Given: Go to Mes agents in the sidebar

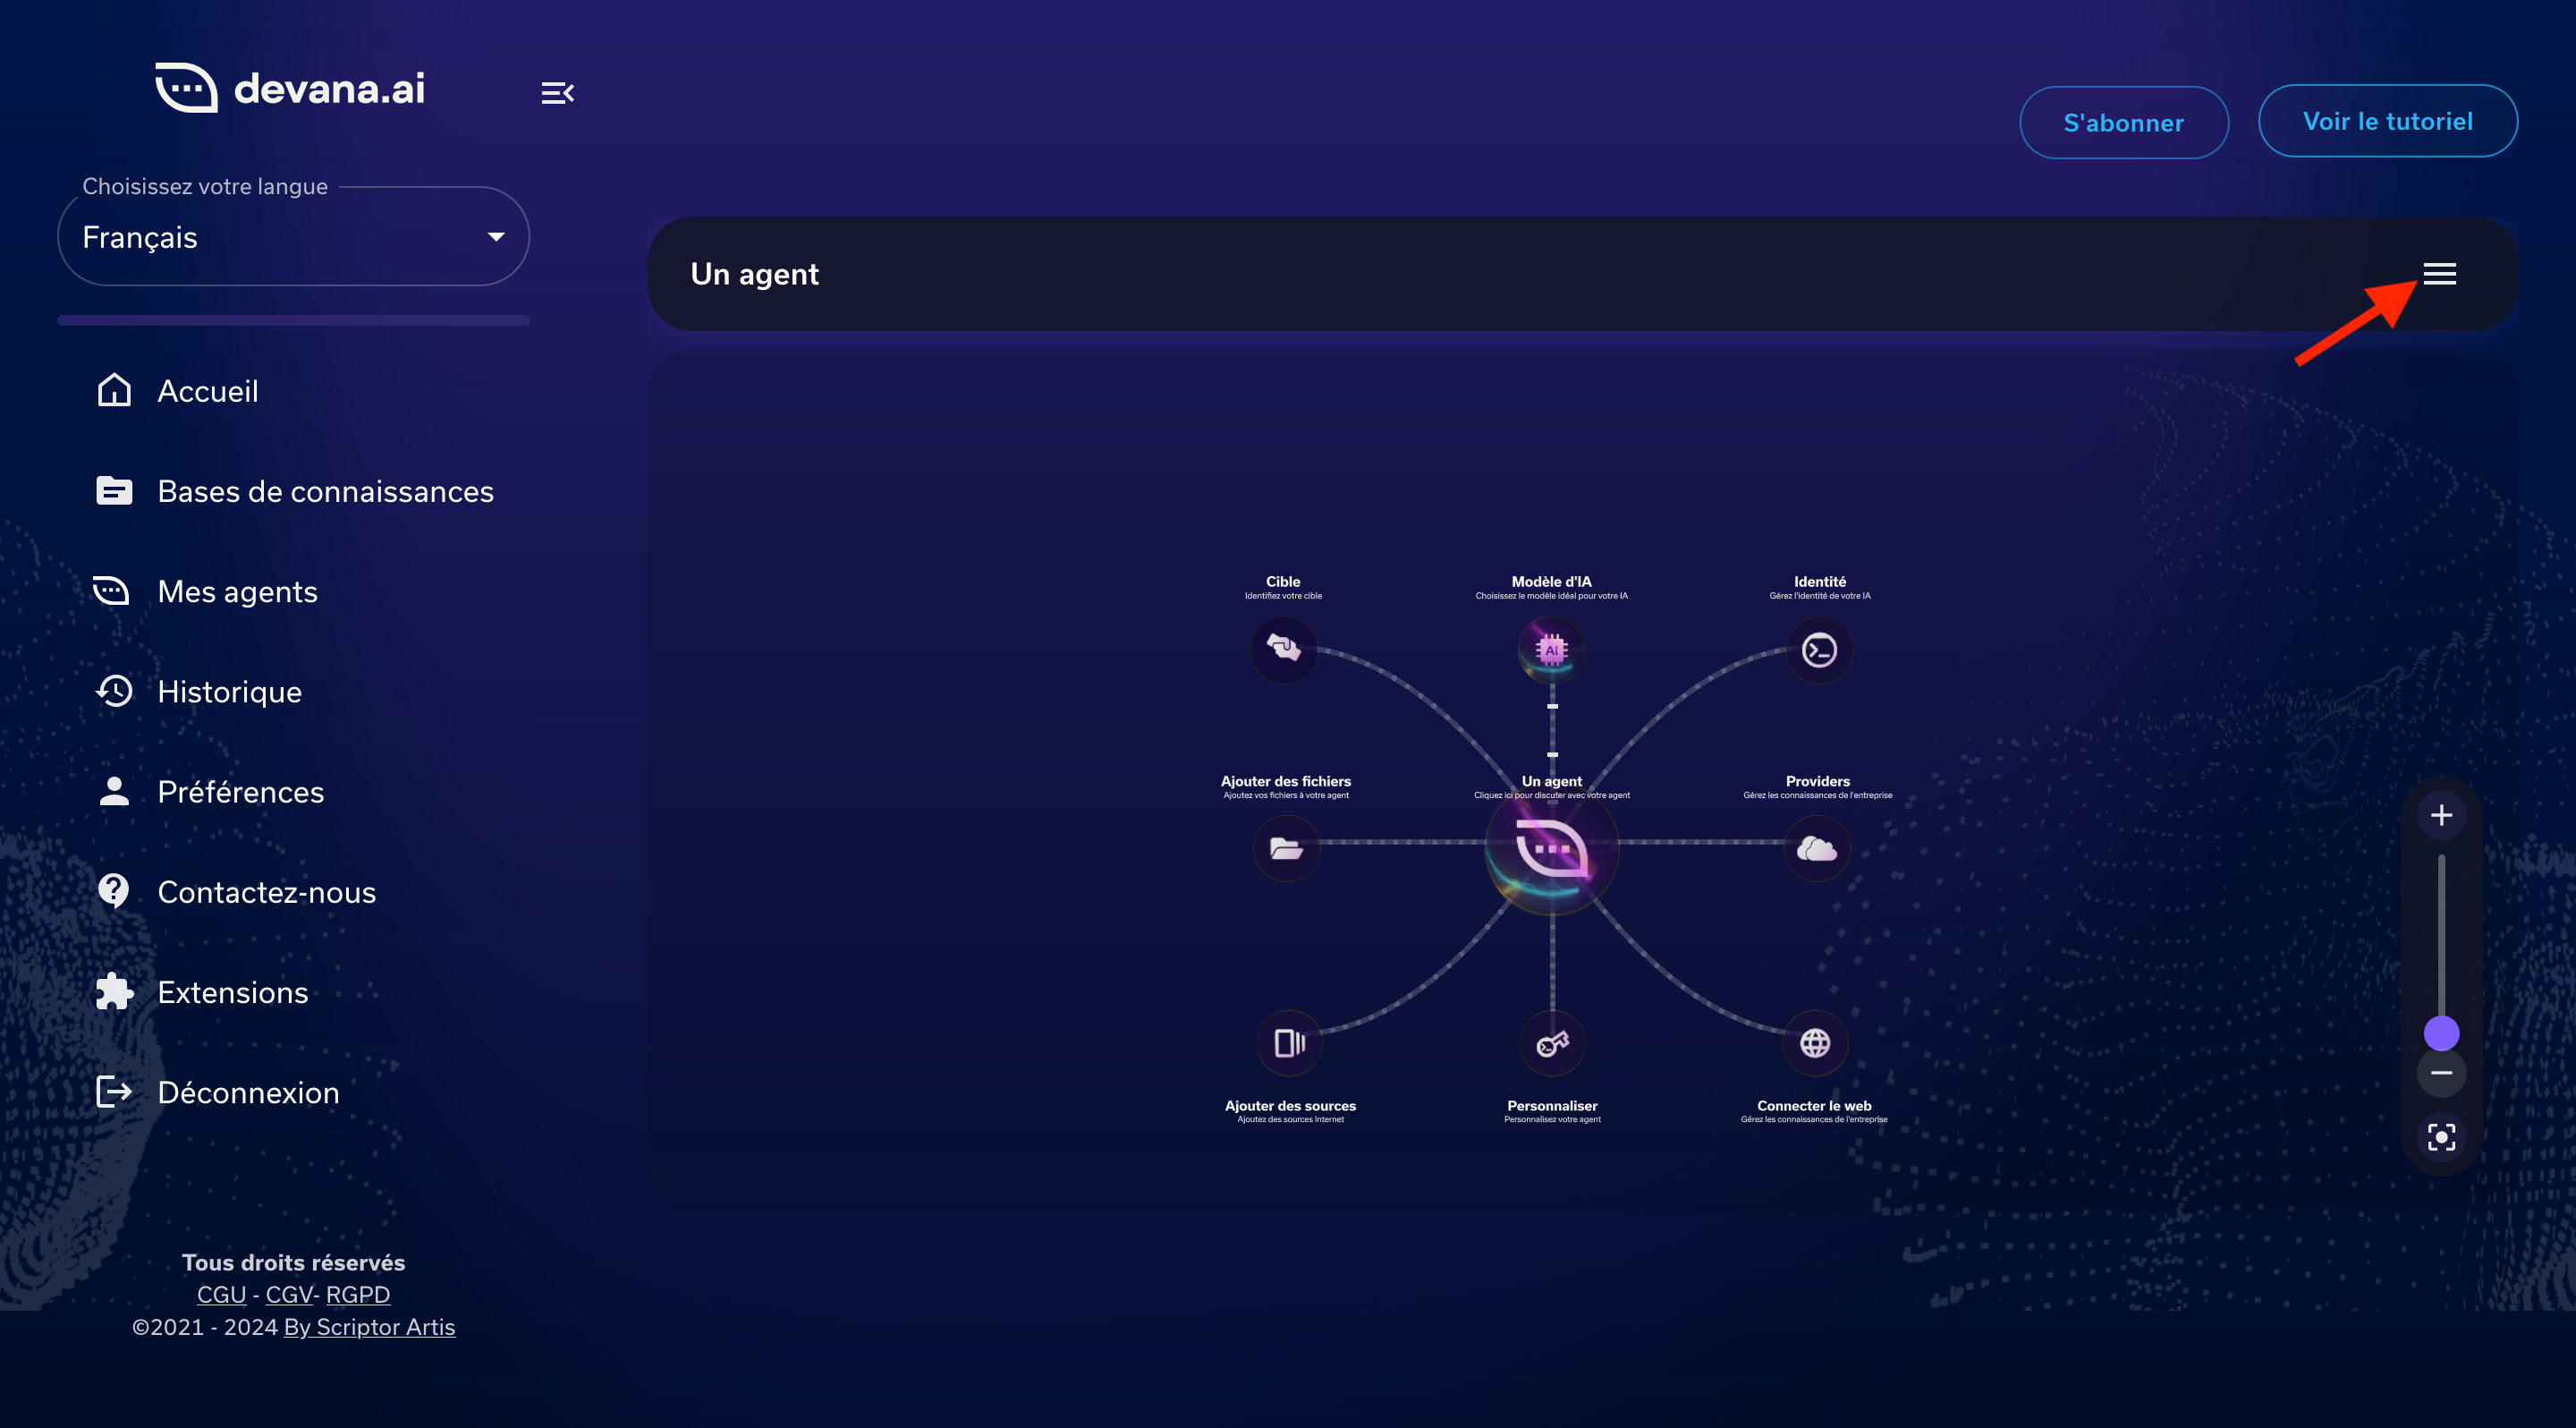Looking at the screenshot, I should tap(237, 591).
